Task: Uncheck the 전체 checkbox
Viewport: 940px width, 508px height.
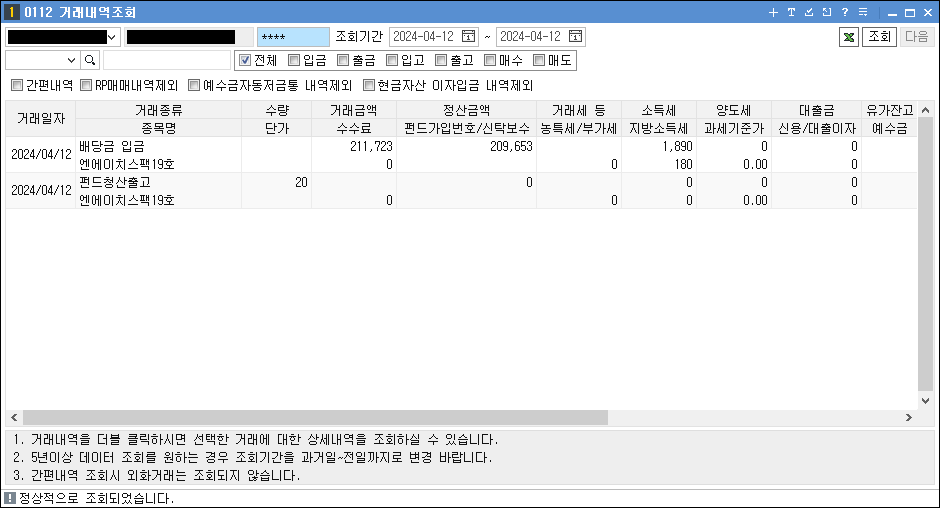Action: [x=245, y=60]
